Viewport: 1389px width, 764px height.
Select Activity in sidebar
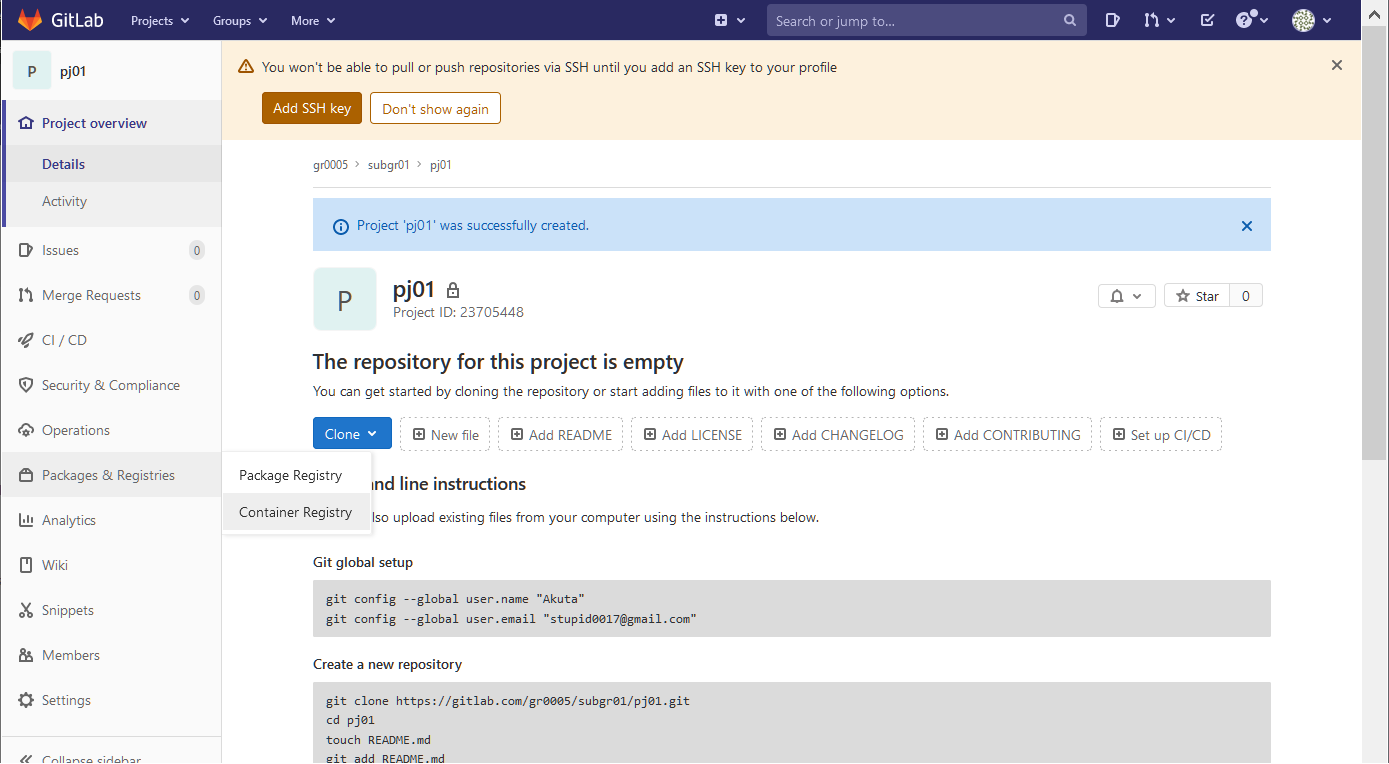tap(111, 201)
